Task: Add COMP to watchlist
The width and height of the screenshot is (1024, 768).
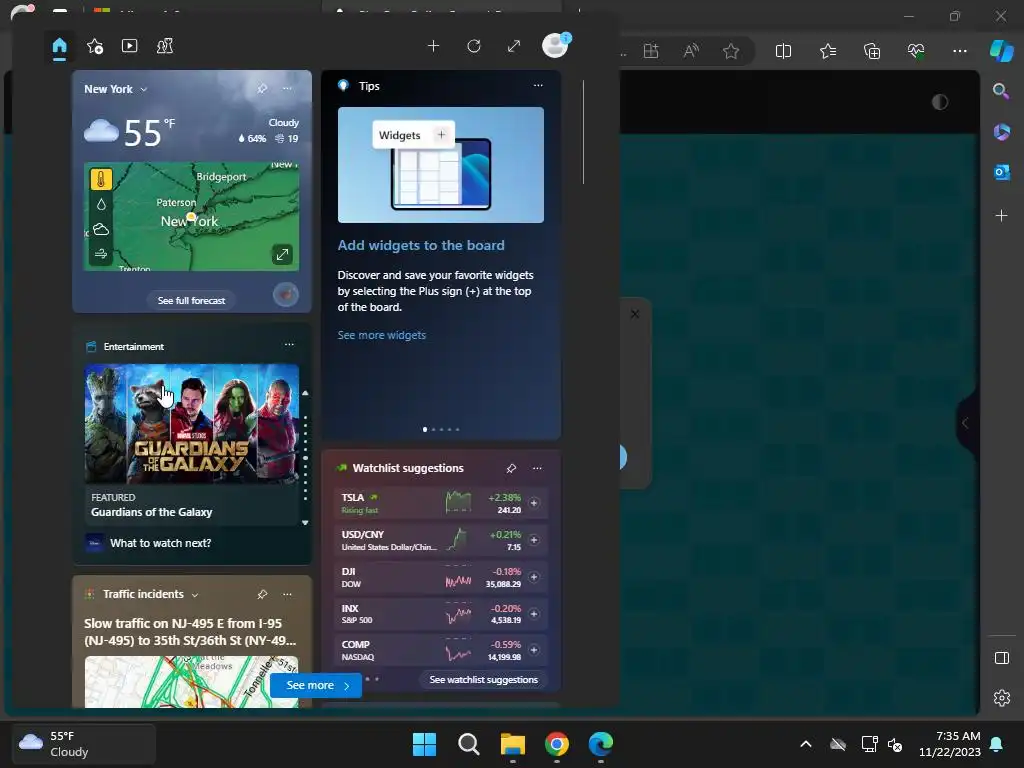Action: click(x=534, y=650)
